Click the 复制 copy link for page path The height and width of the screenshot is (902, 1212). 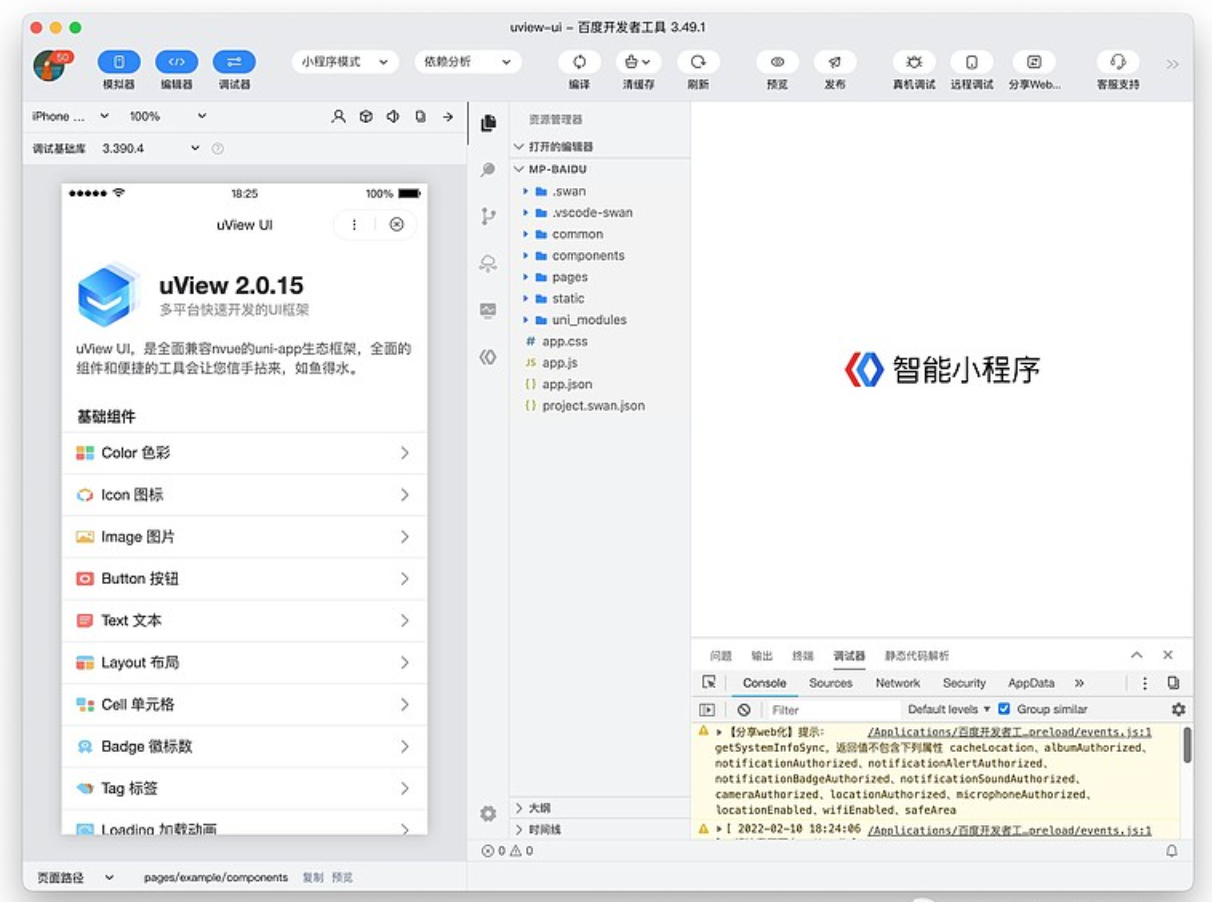313,878
